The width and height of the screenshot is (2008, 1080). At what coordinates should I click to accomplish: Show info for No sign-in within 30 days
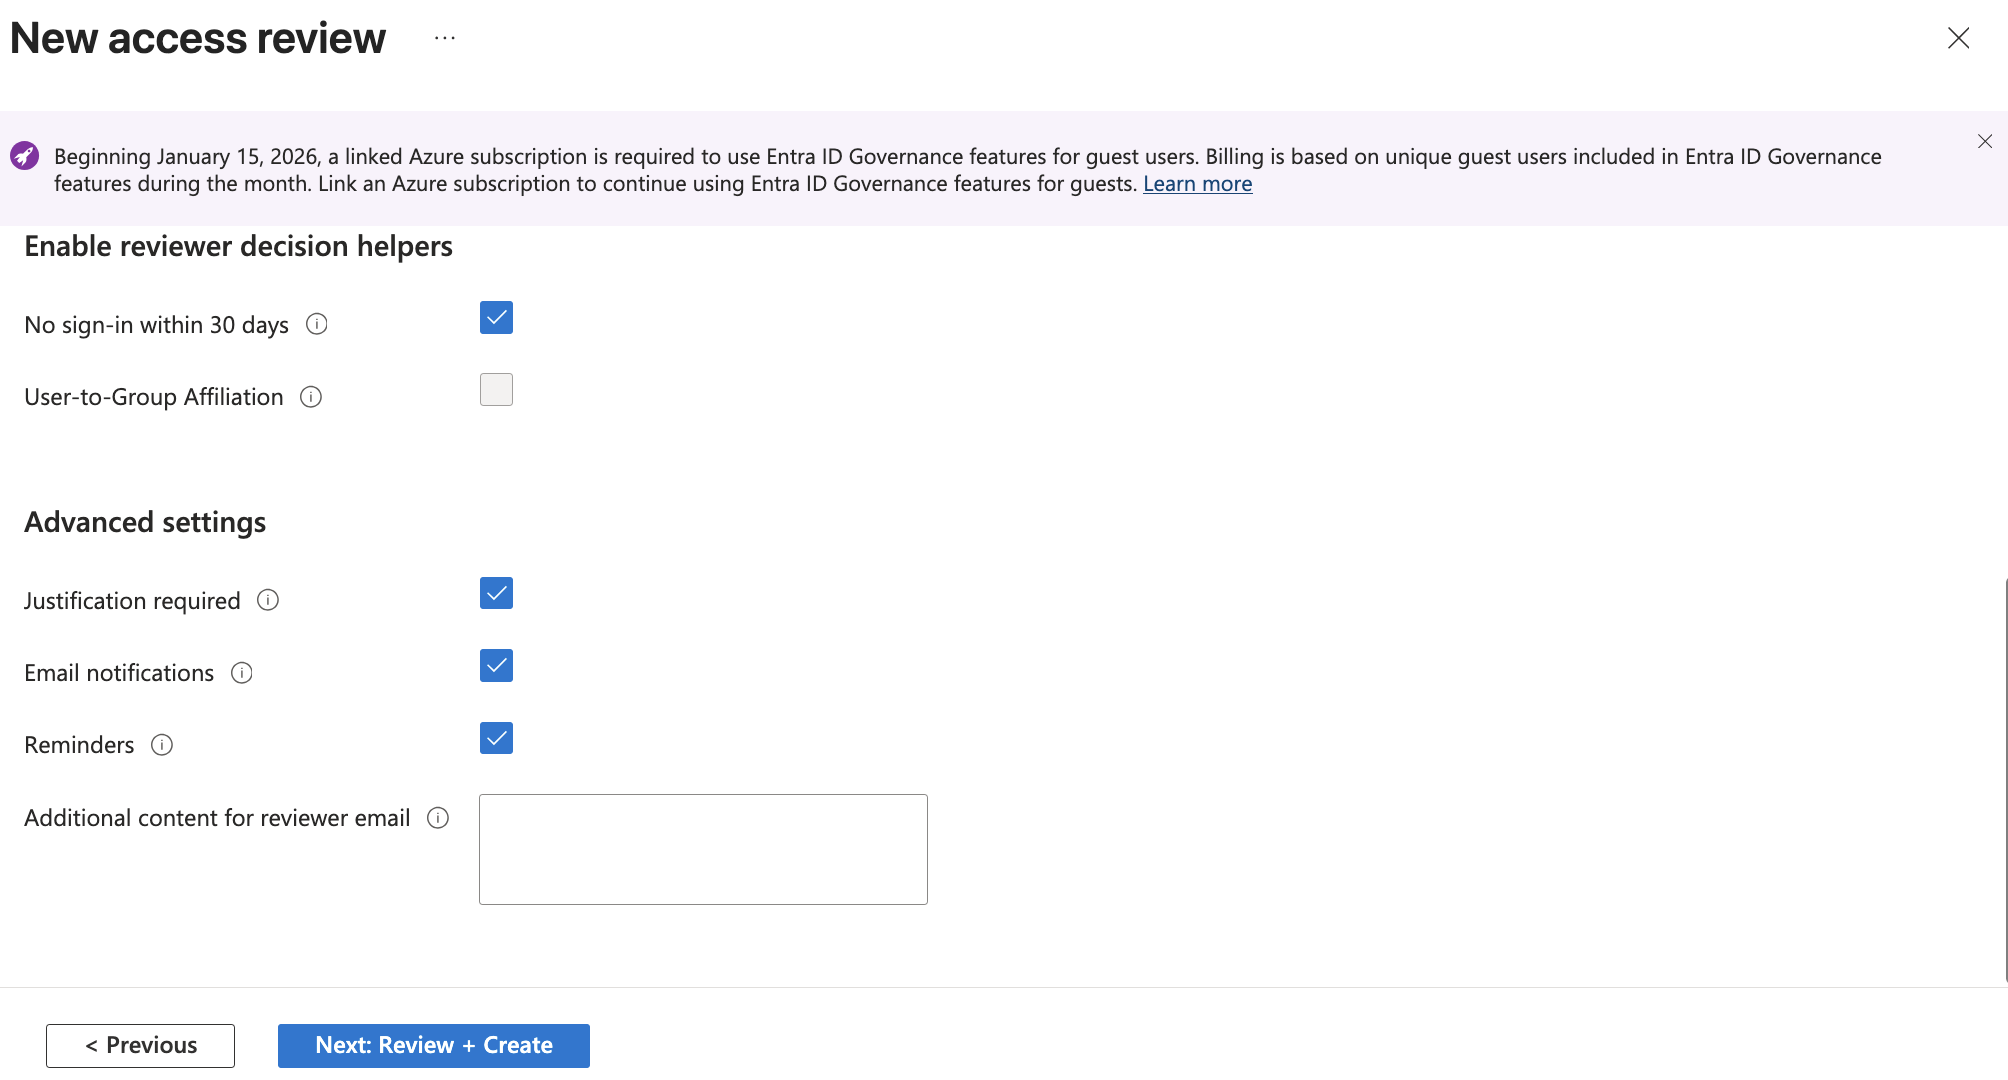[317, 324]
